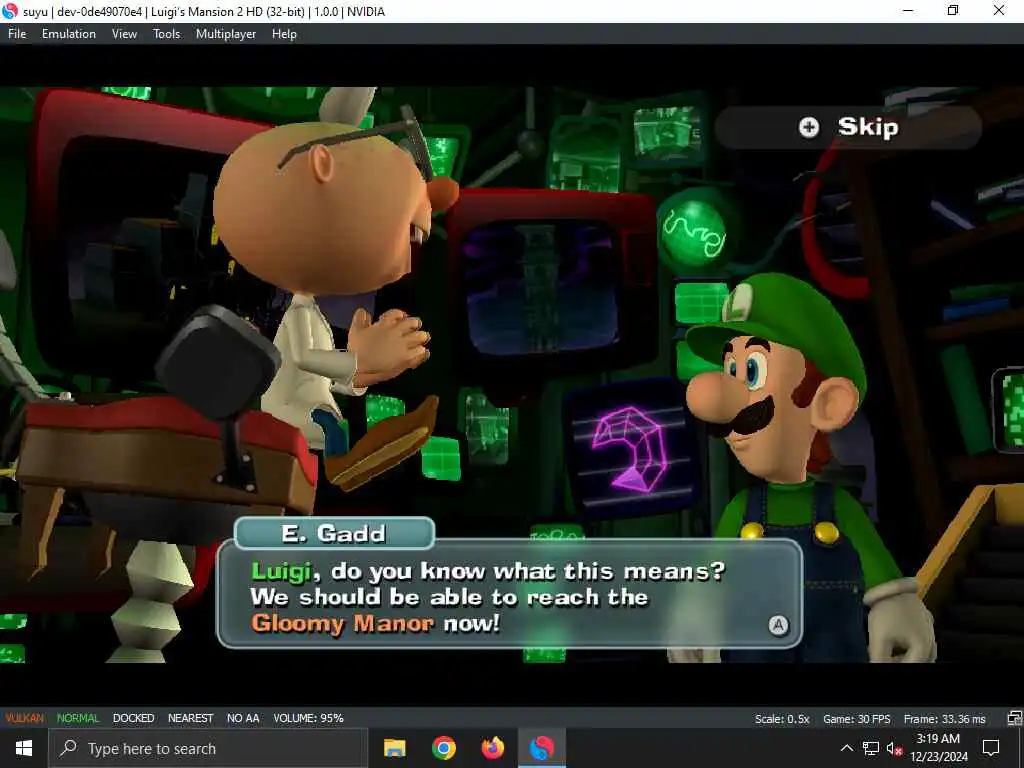Show hidden system tray icons

pyautogui.click(x=846, y=748)
